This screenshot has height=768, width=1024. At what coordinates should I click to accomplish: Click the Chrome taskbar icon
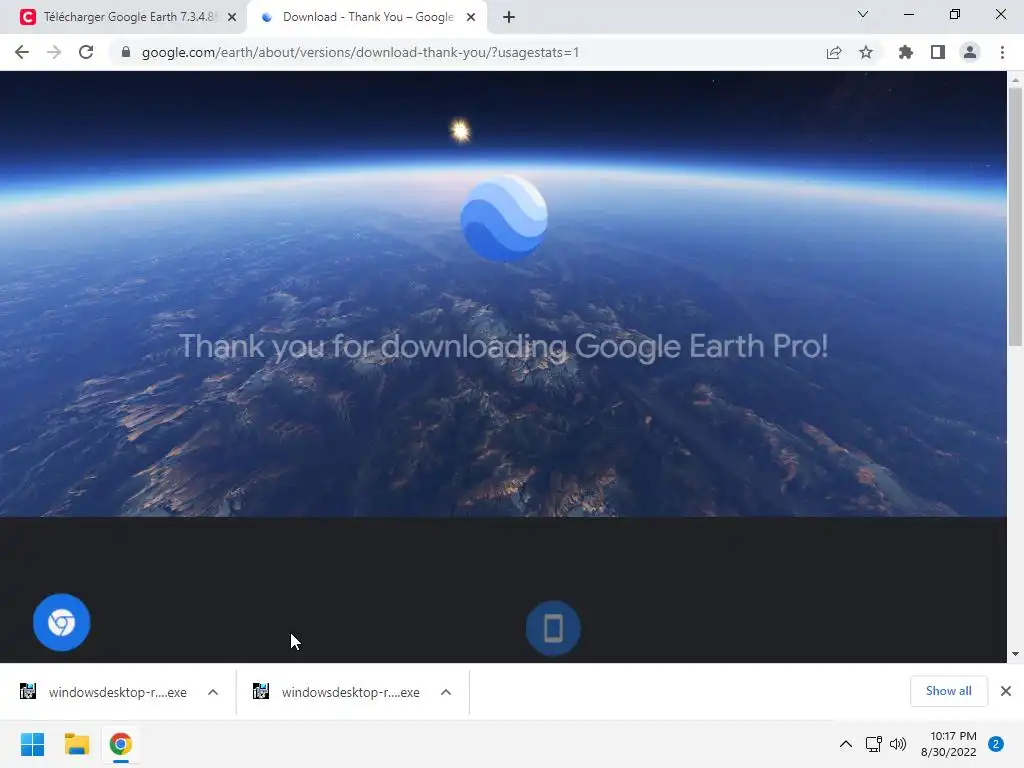[x=121, y=744]
